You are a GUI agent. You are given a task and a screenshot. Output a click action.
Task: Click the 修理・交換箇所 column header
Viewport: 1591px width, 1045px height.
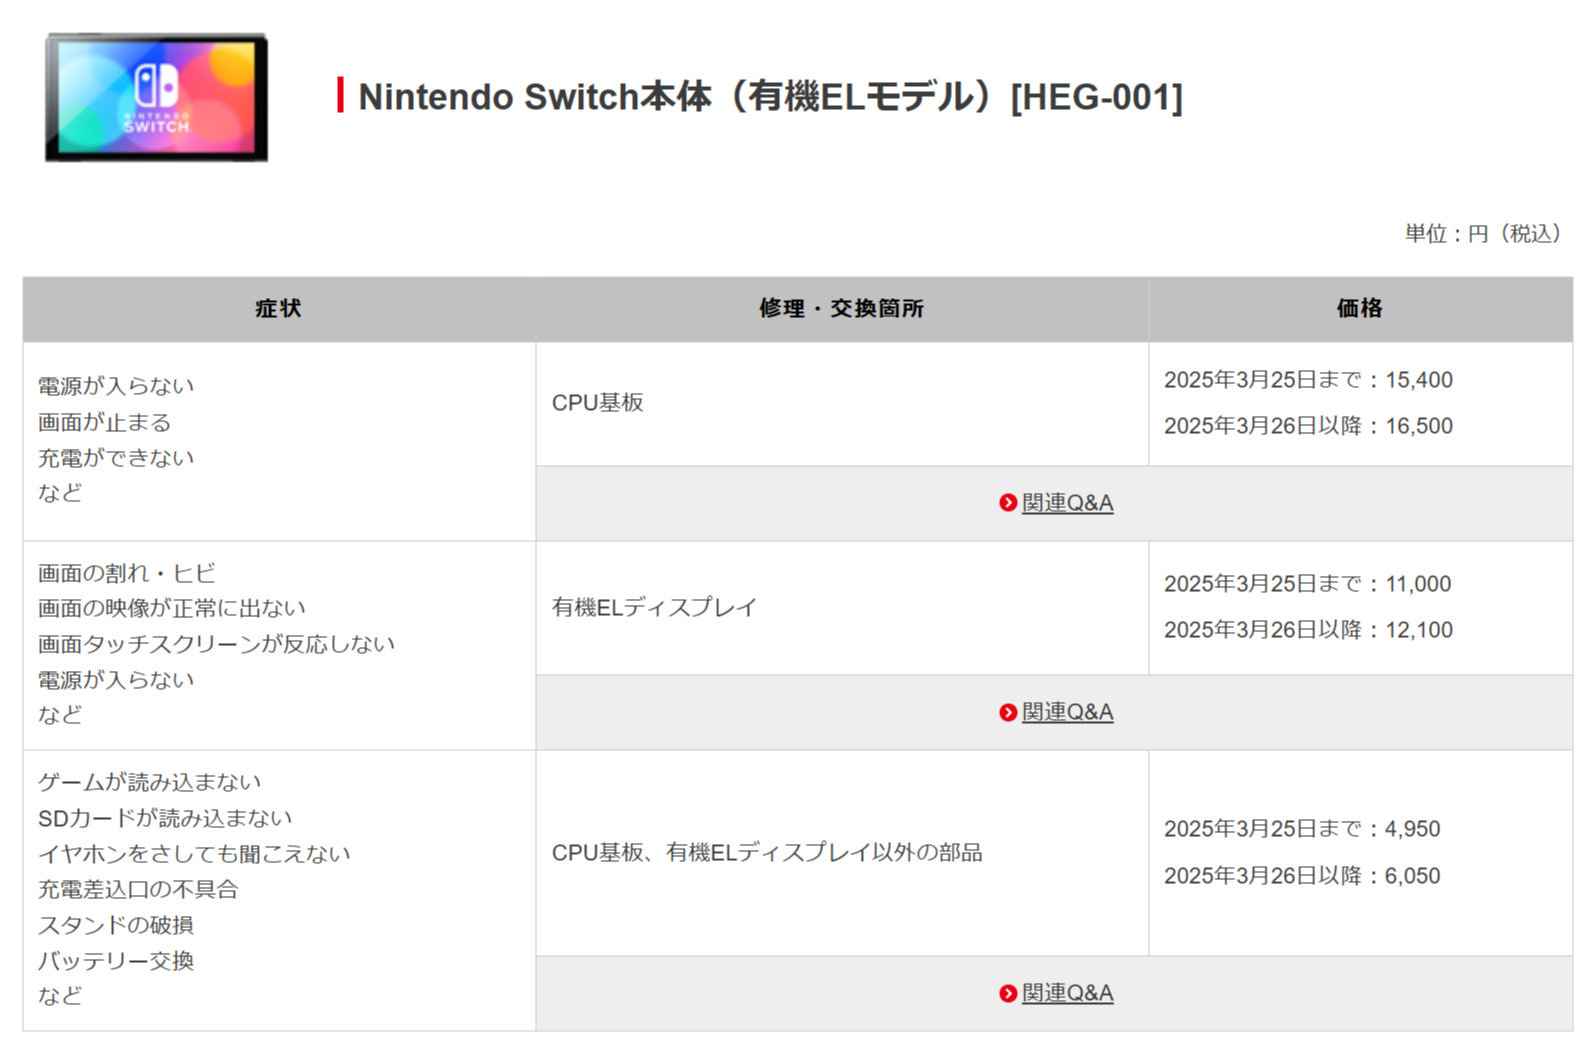click(841, 309)
